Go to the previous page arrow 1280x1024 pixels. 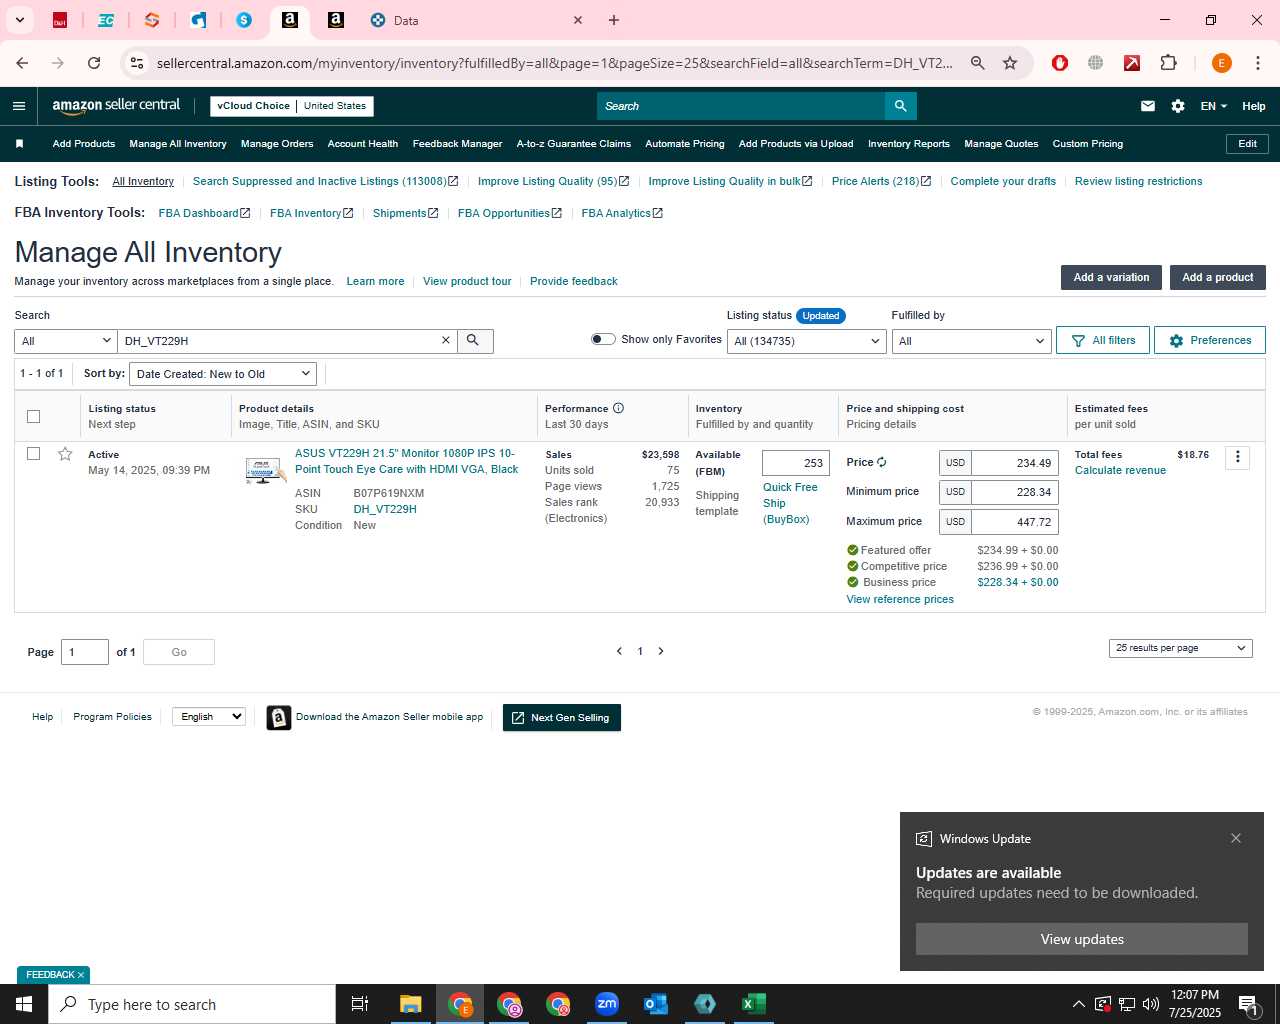(619, 651)
